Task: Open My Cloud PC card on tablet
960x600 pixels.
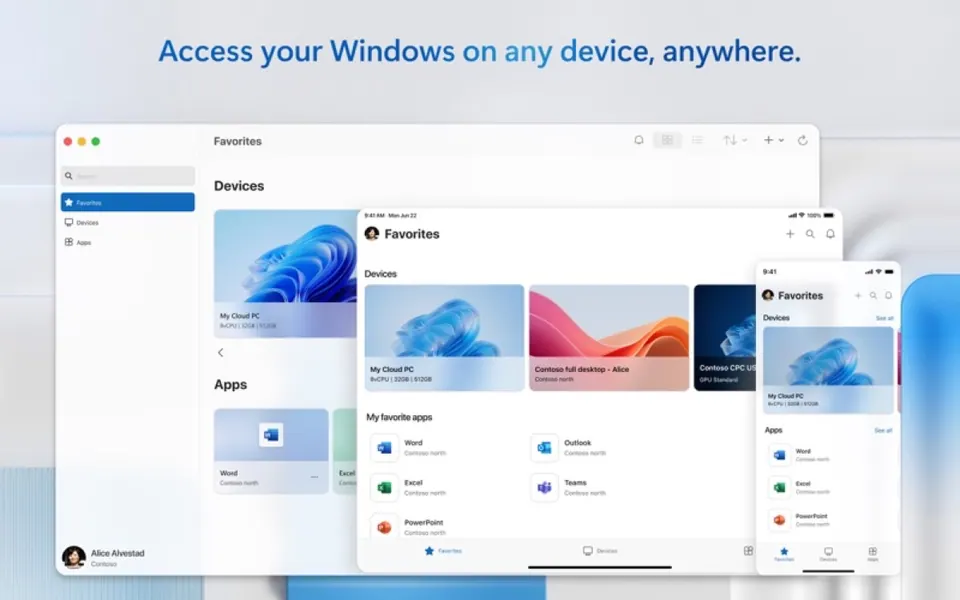Action: 444,337
